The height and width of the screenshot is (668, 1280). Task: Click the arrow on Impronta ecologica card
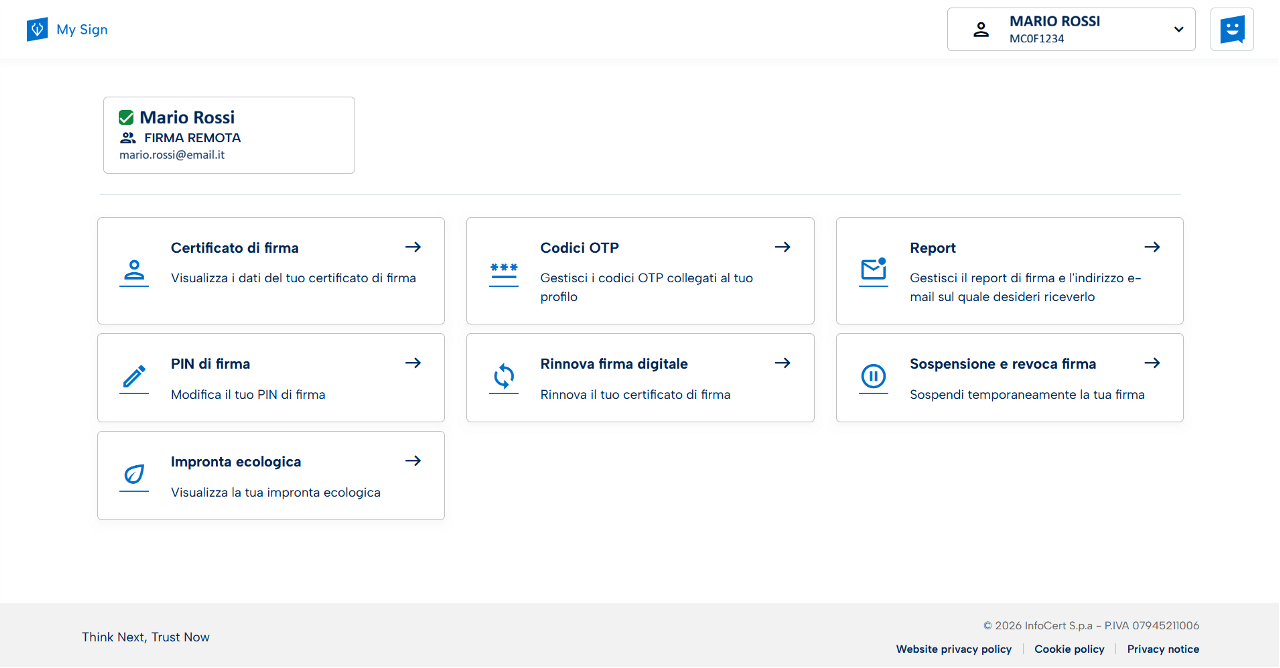click(413, 461)
